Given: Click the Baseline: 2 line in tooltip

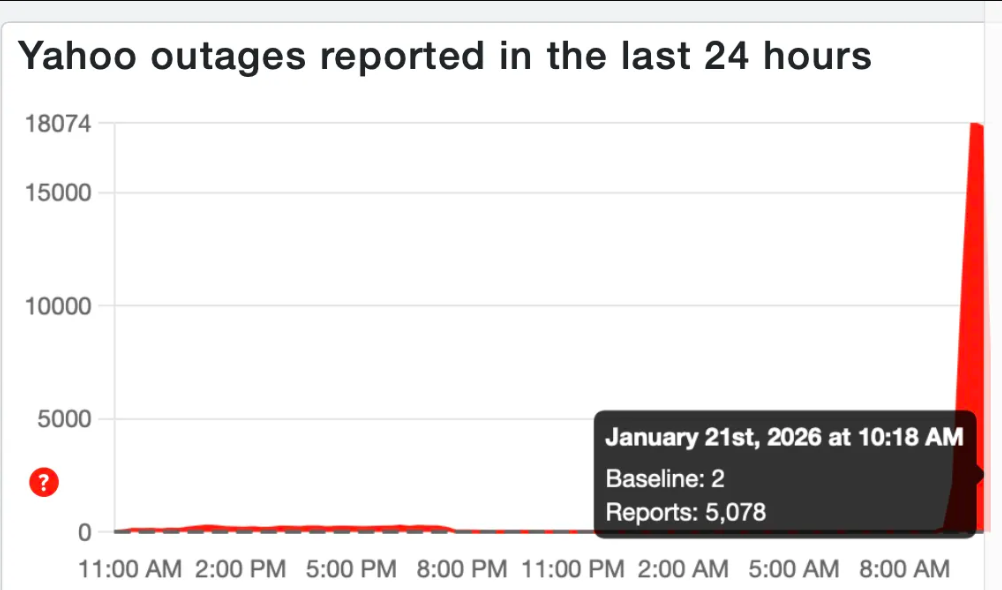Looking at the screenshot, I should pyautogui.click(x=665, y=480).
